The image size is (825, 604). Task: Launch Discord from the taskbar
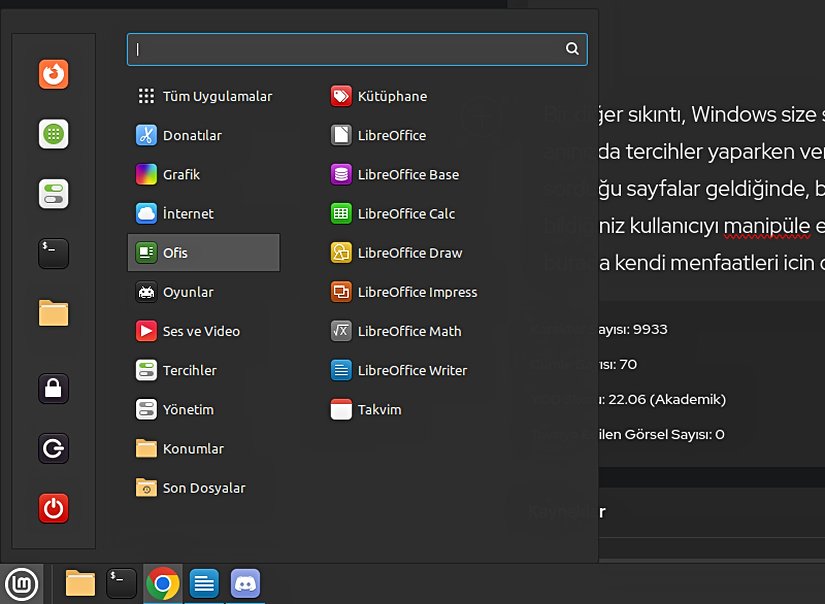[x=244, y=583]
